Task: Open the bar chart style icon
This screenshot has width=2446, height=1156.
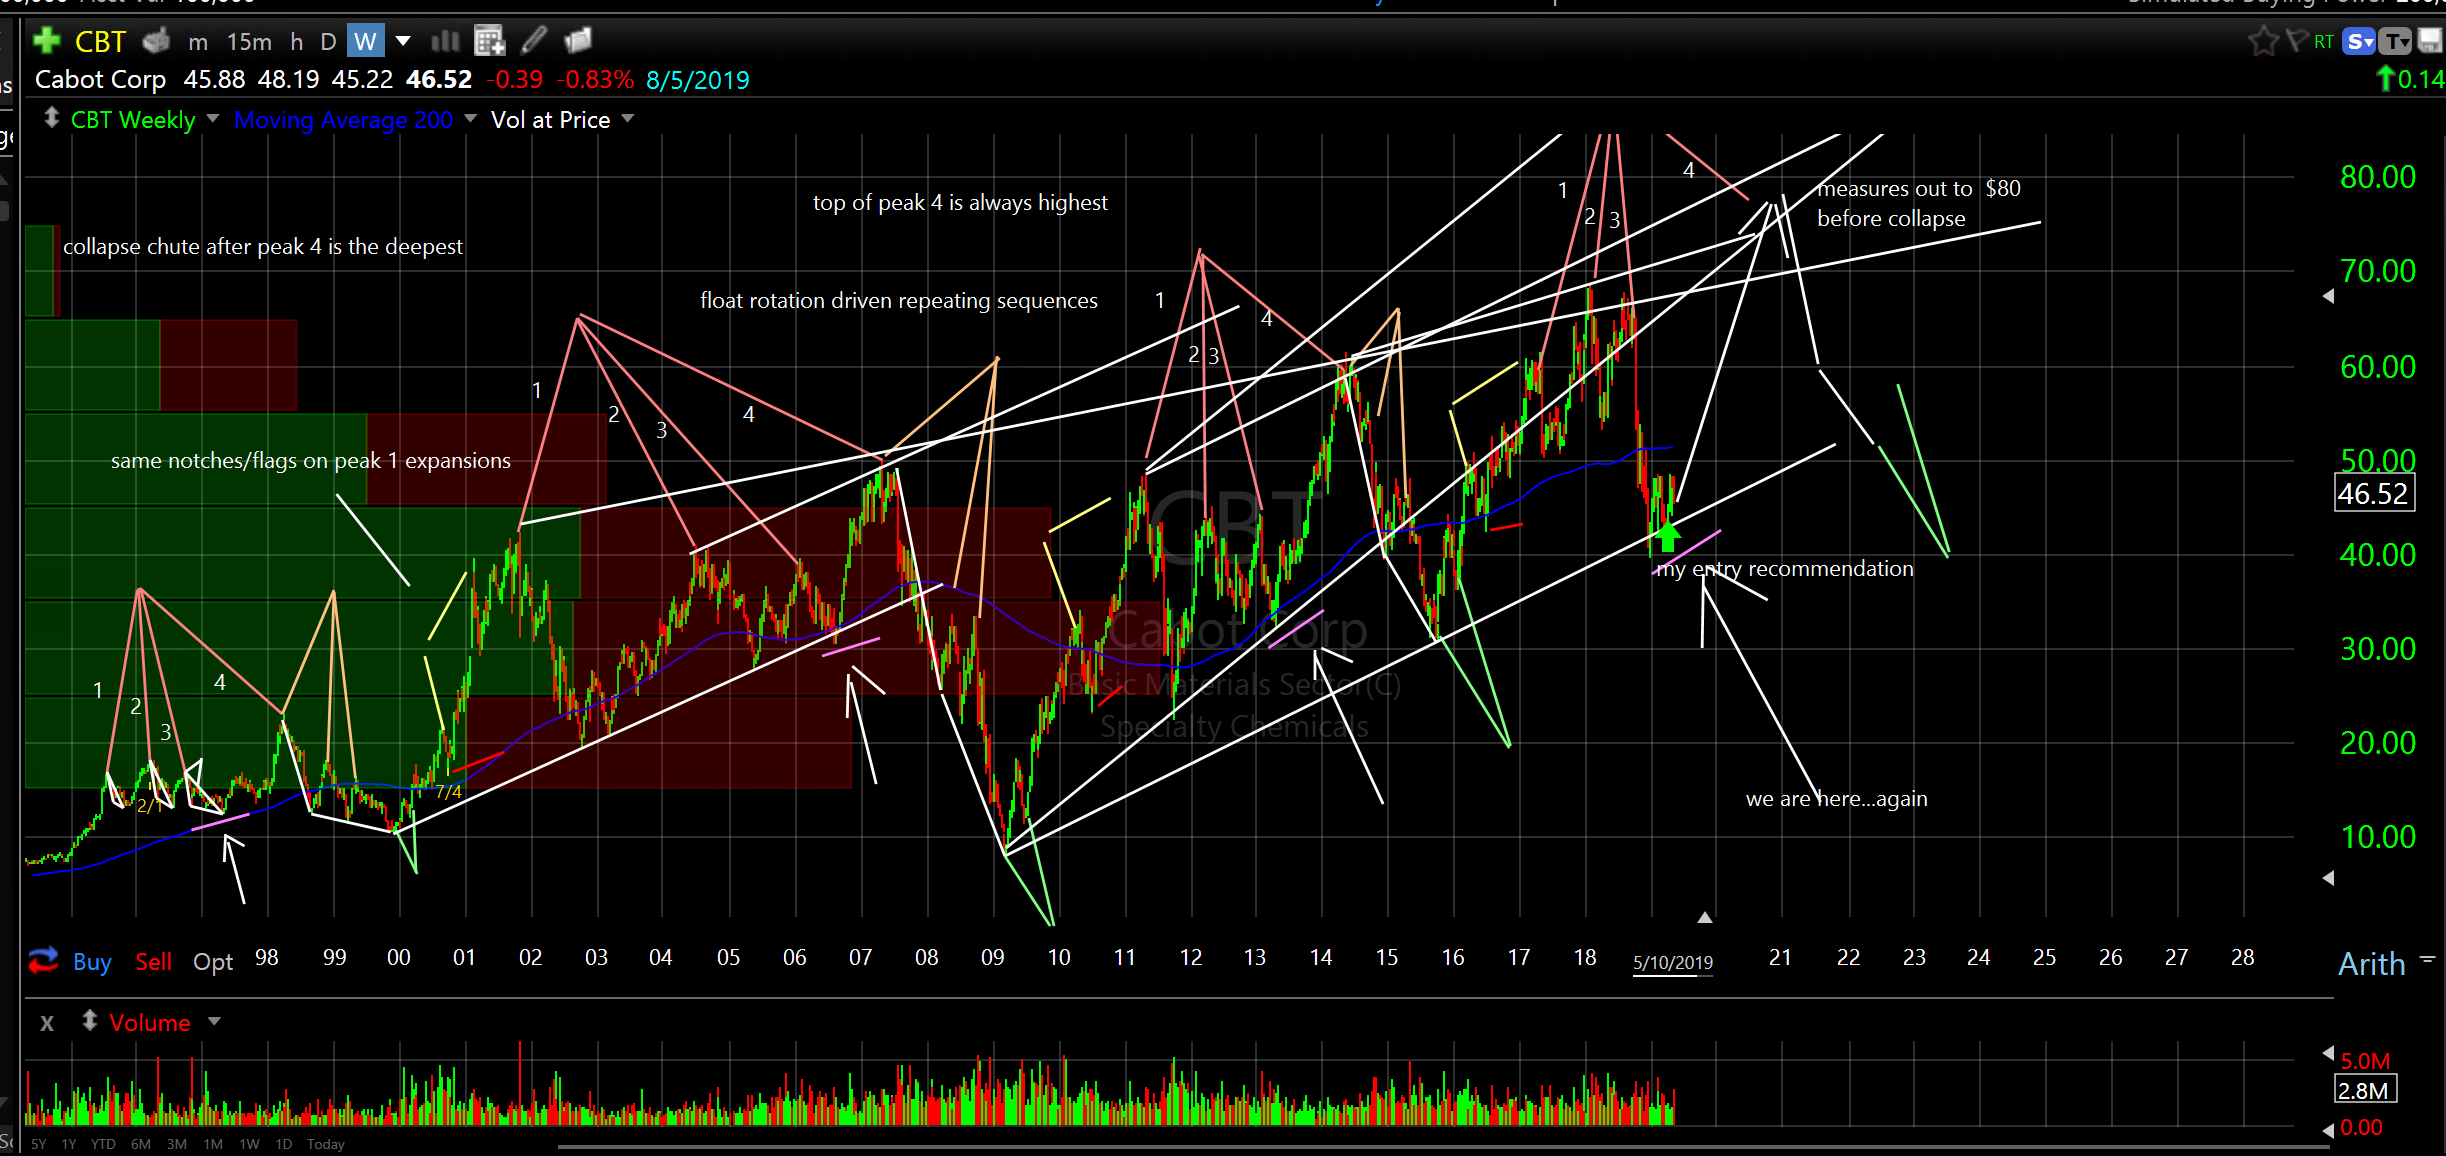Action: pos(445,41)
